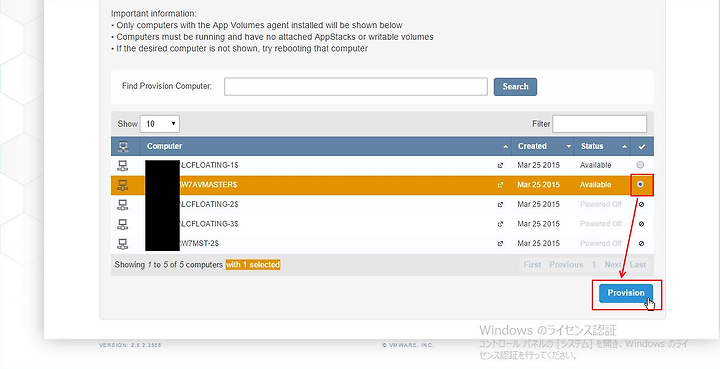Click the W7AVMASTER$ computer name

(208, 185)
